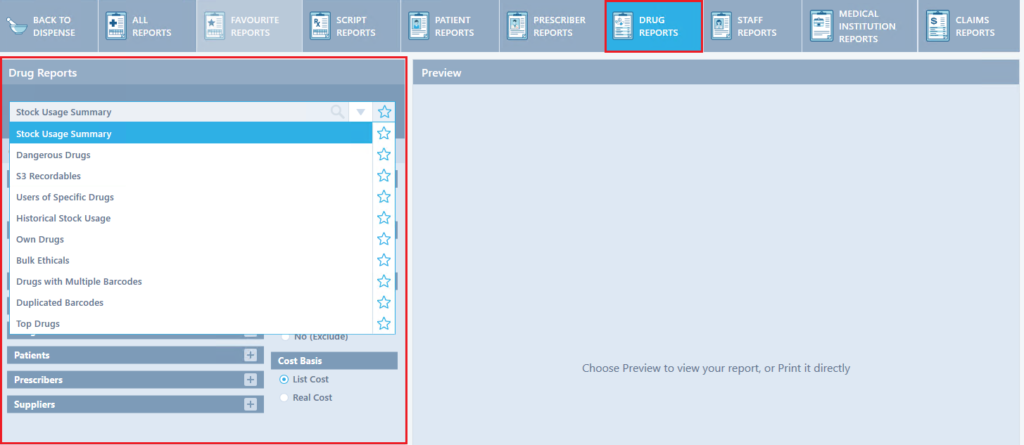The height and width of the screenshot is (445, 1024).
Task: Switch to Claims Reports tab
Action: click(960, 26)
